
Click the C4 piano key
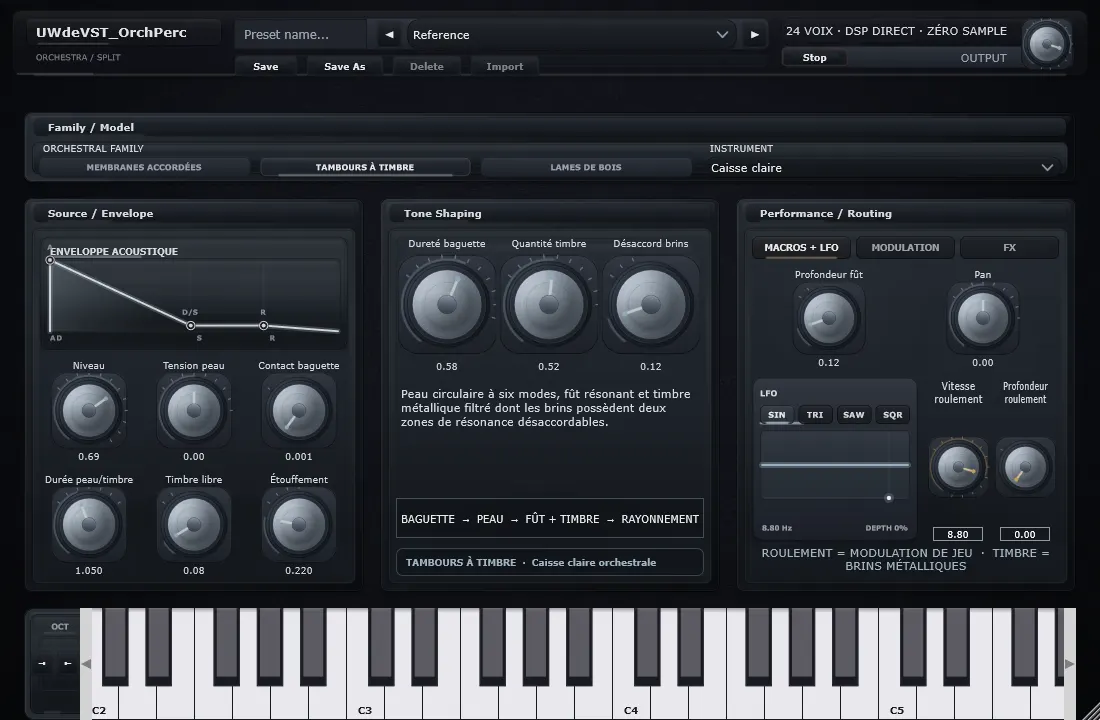tap(631, 702)
